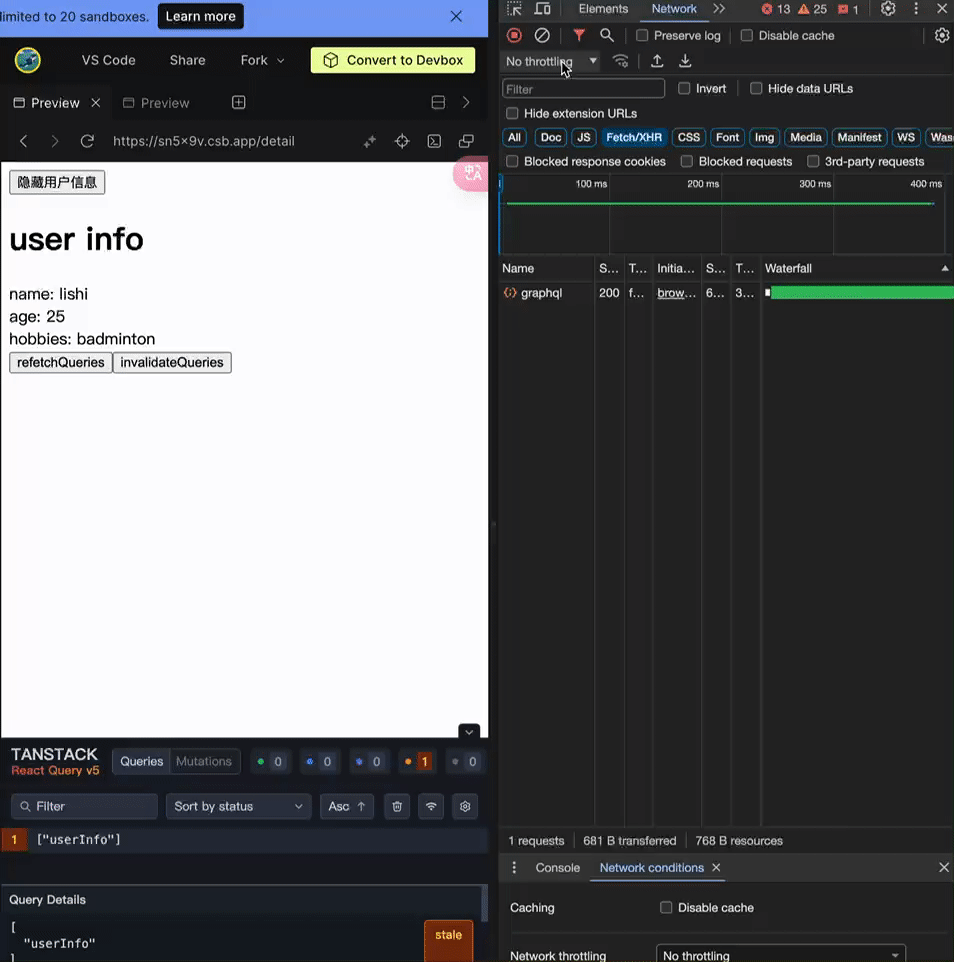
Task: Activate inspect element picker
Action: point(514,9)
